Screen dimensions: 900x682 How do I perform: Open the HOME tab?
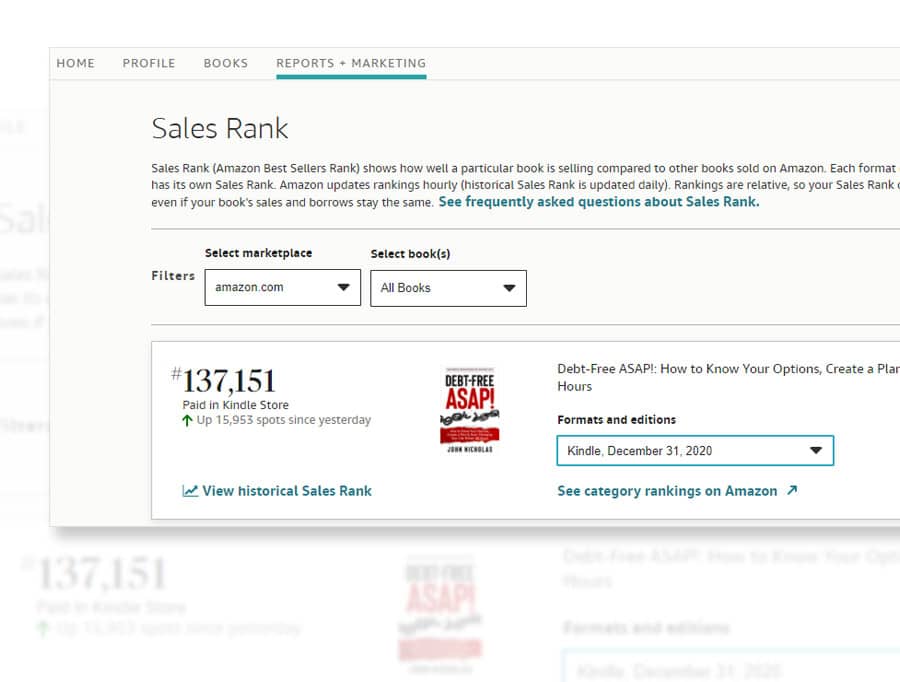coord(75,63)
